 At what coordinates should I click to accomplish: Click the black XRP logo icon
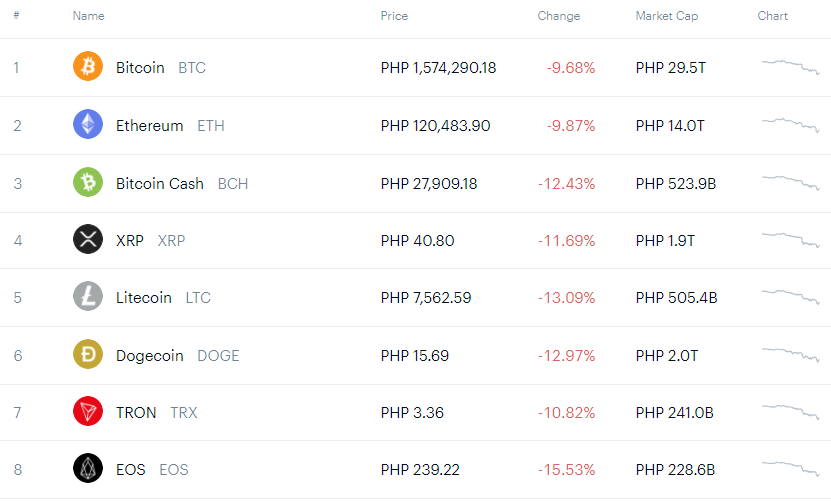[87, 239]
